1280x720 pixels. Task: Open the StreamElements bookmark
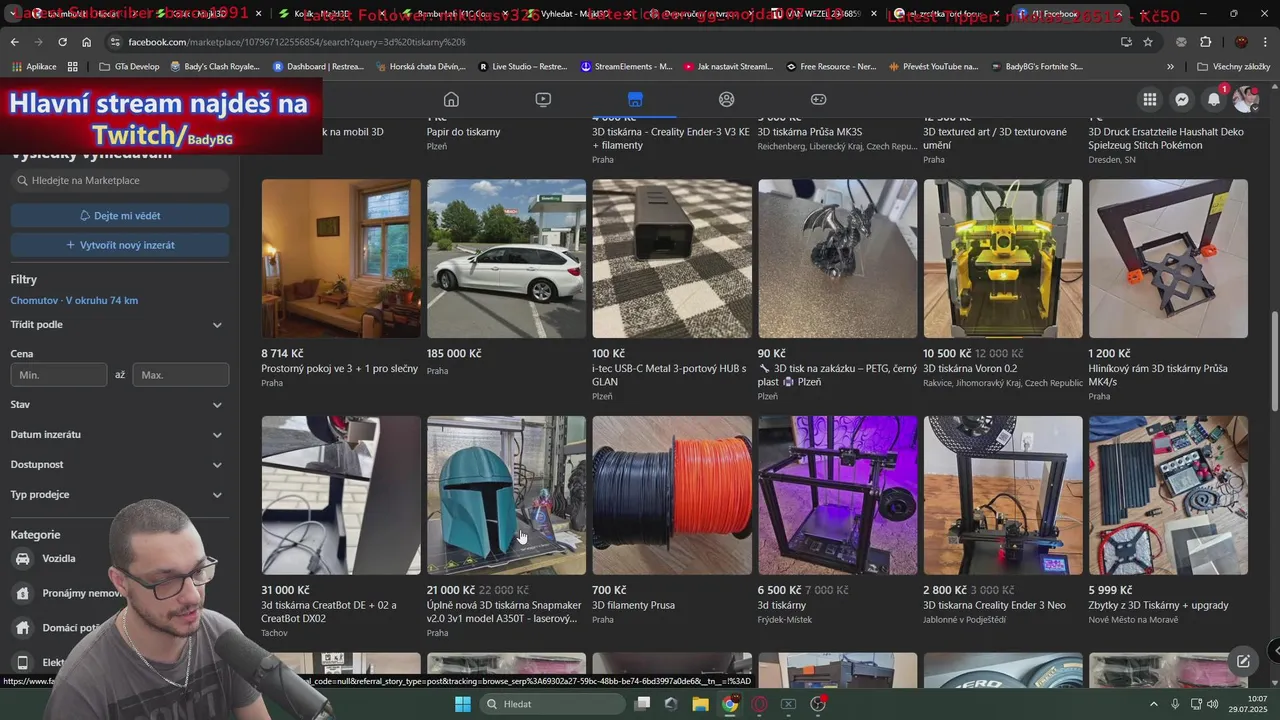point(627,67)
